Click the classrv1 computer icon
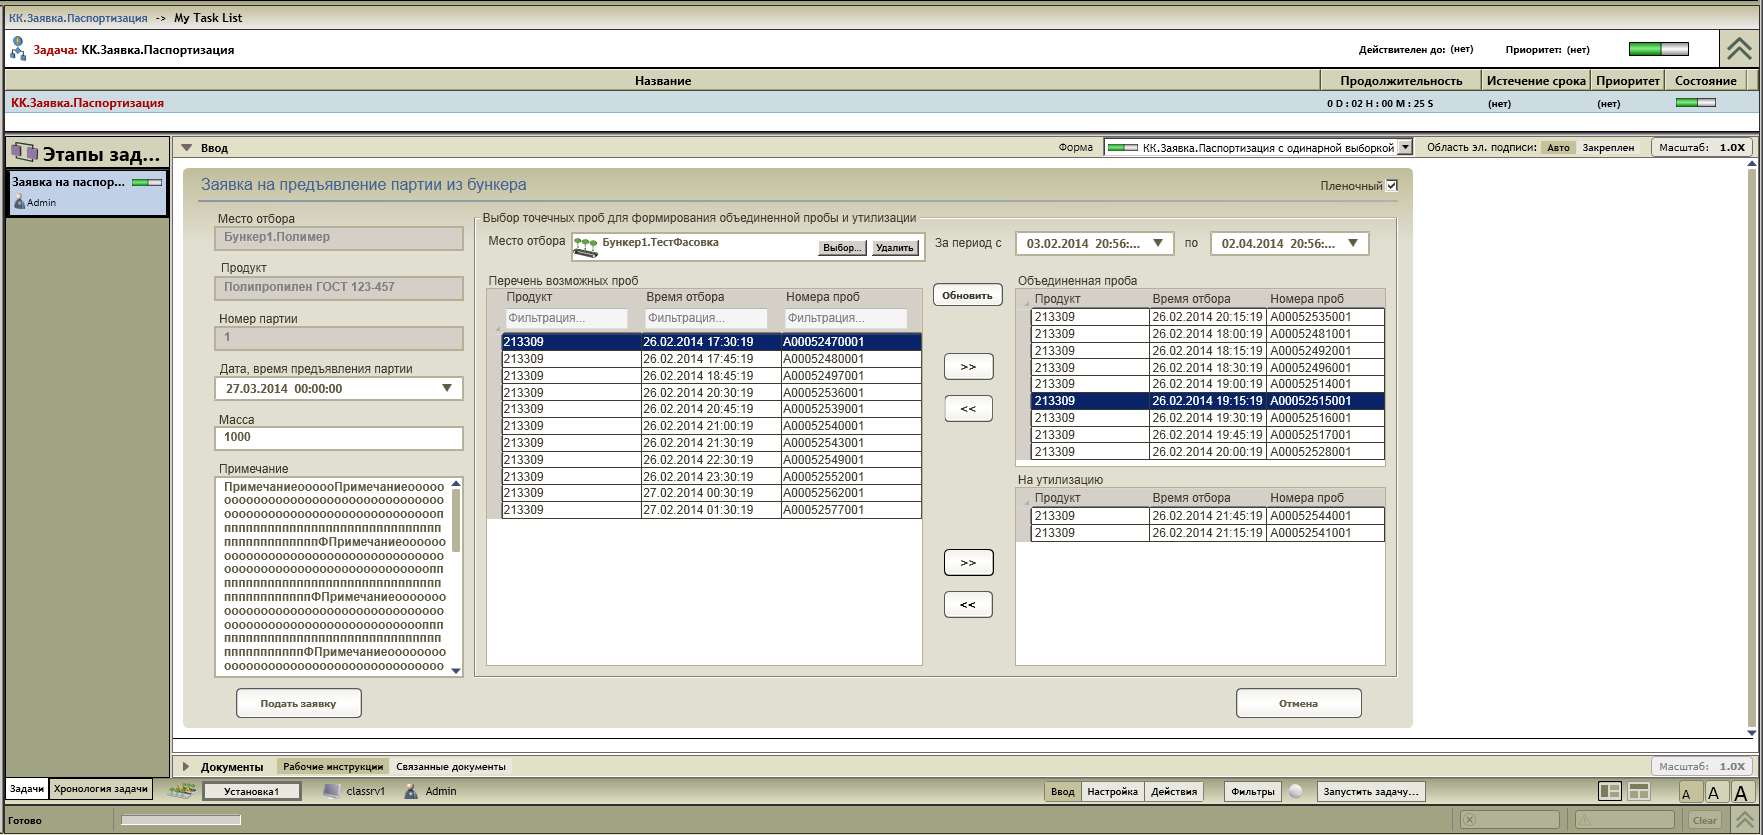This screenshot has width=1763, height=835. pos(332,791)
